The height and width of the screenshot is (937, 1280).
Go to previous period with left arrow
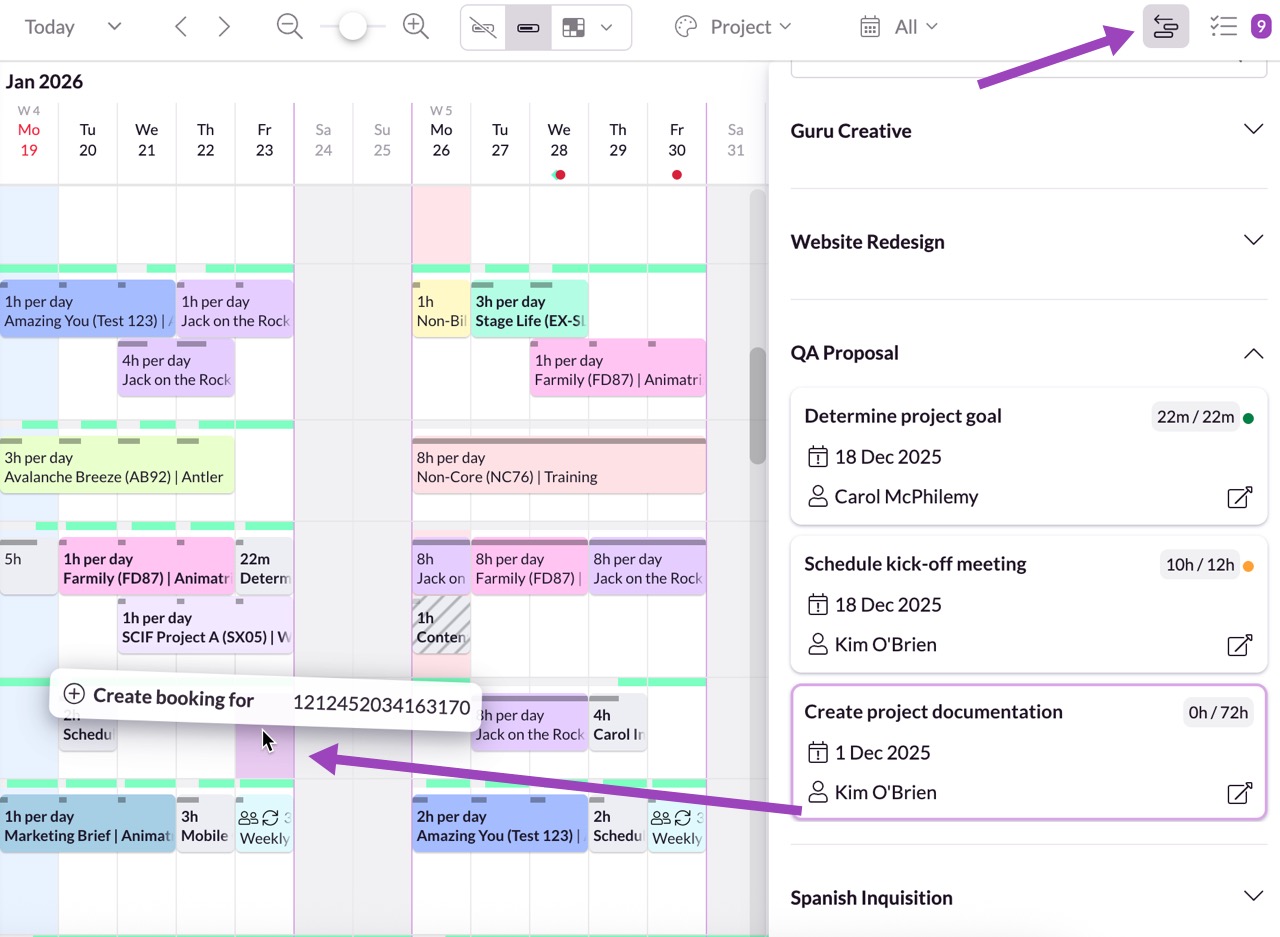pyautogui.click(x=181, y=27)
